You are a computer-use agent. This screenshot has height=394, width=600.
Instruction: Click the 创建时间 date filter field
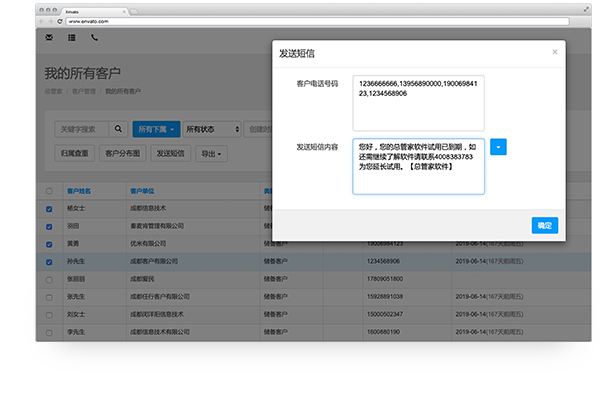coord(258,129)
